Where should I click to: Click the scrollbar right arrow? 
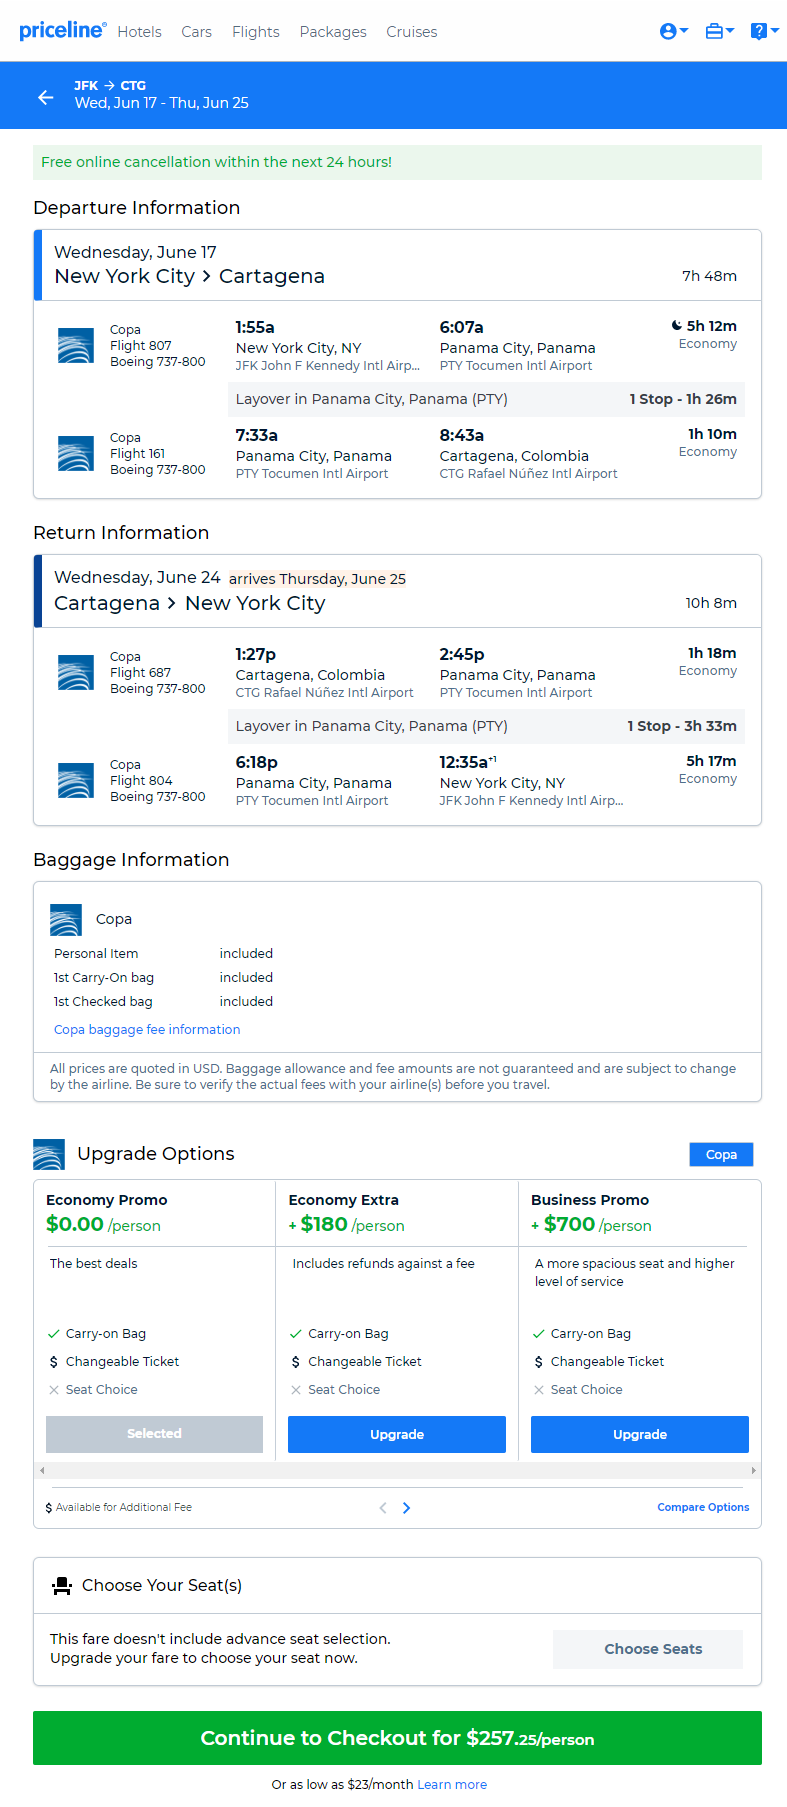754,1470
